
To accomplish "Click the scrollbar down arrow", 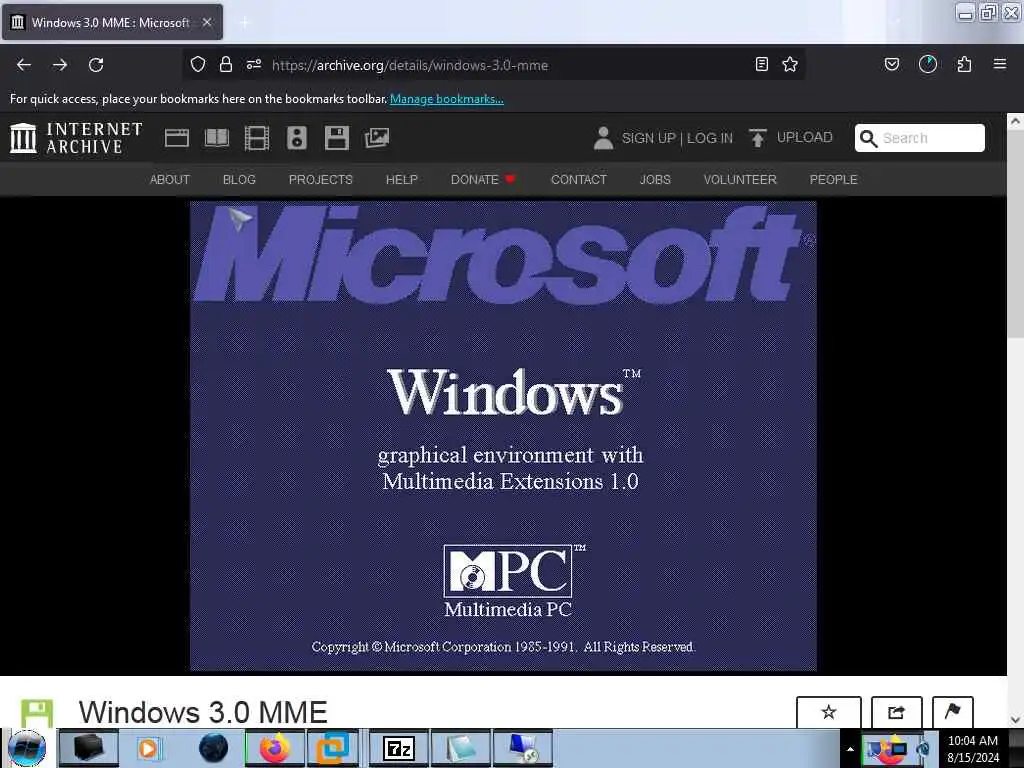I will tap(1015, 720).
